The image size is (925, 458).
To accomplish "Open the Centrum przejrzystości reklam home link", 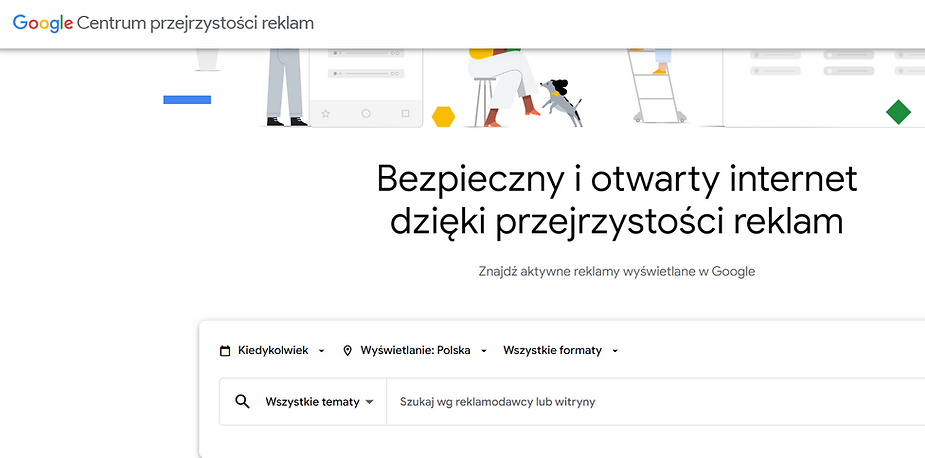I will click(195, 24).
